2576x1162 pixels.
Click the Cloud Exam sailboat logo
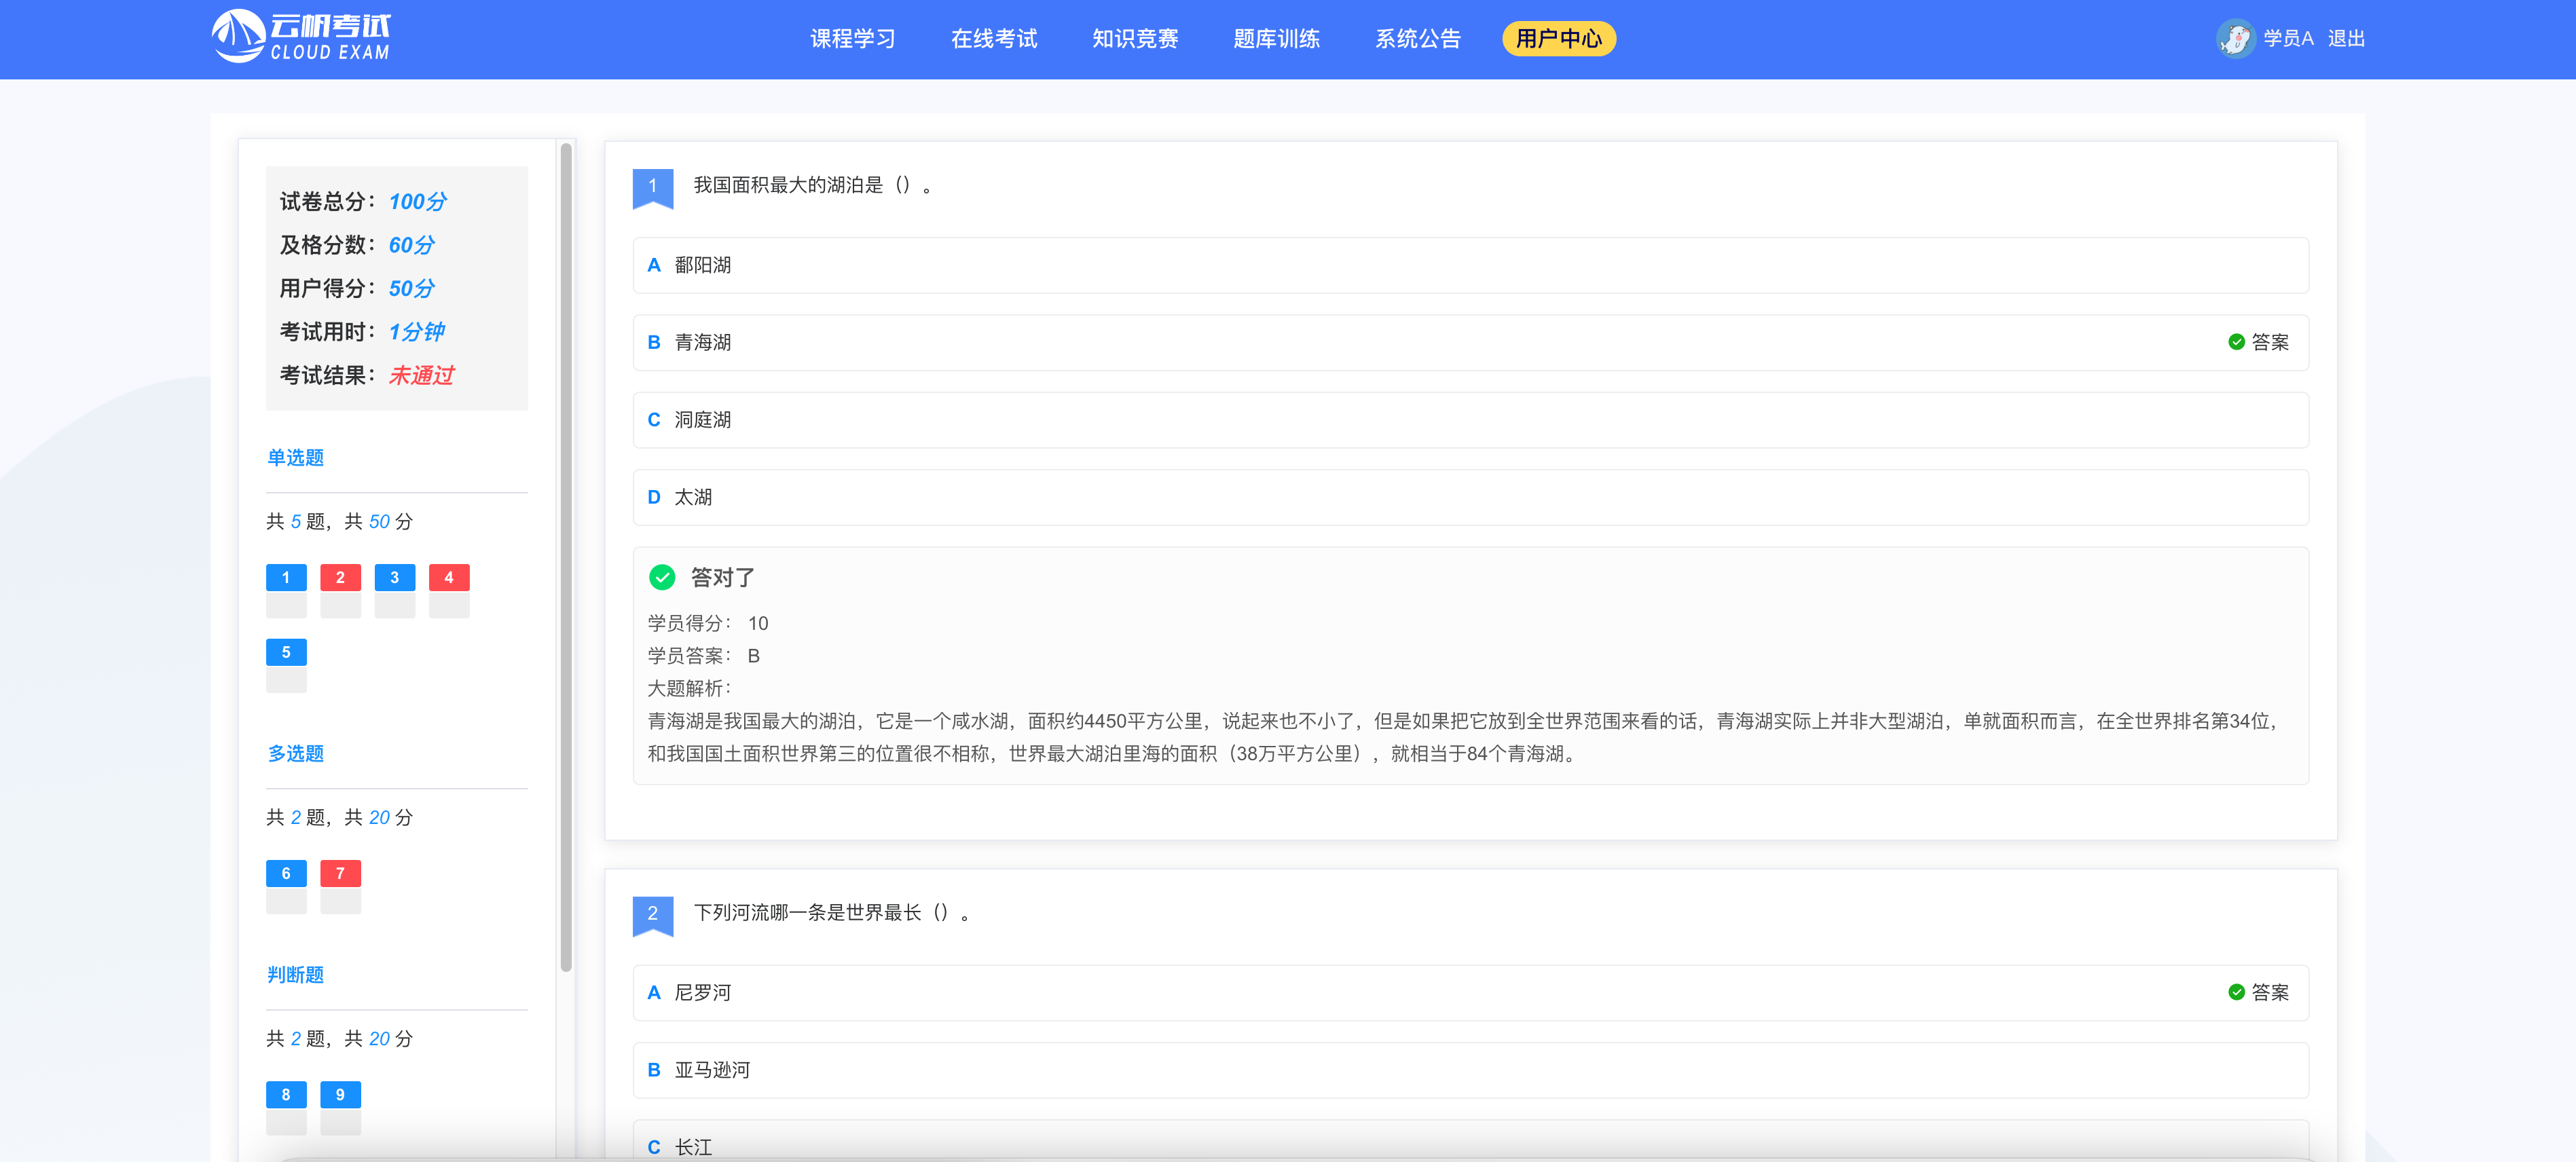[301, 37]
